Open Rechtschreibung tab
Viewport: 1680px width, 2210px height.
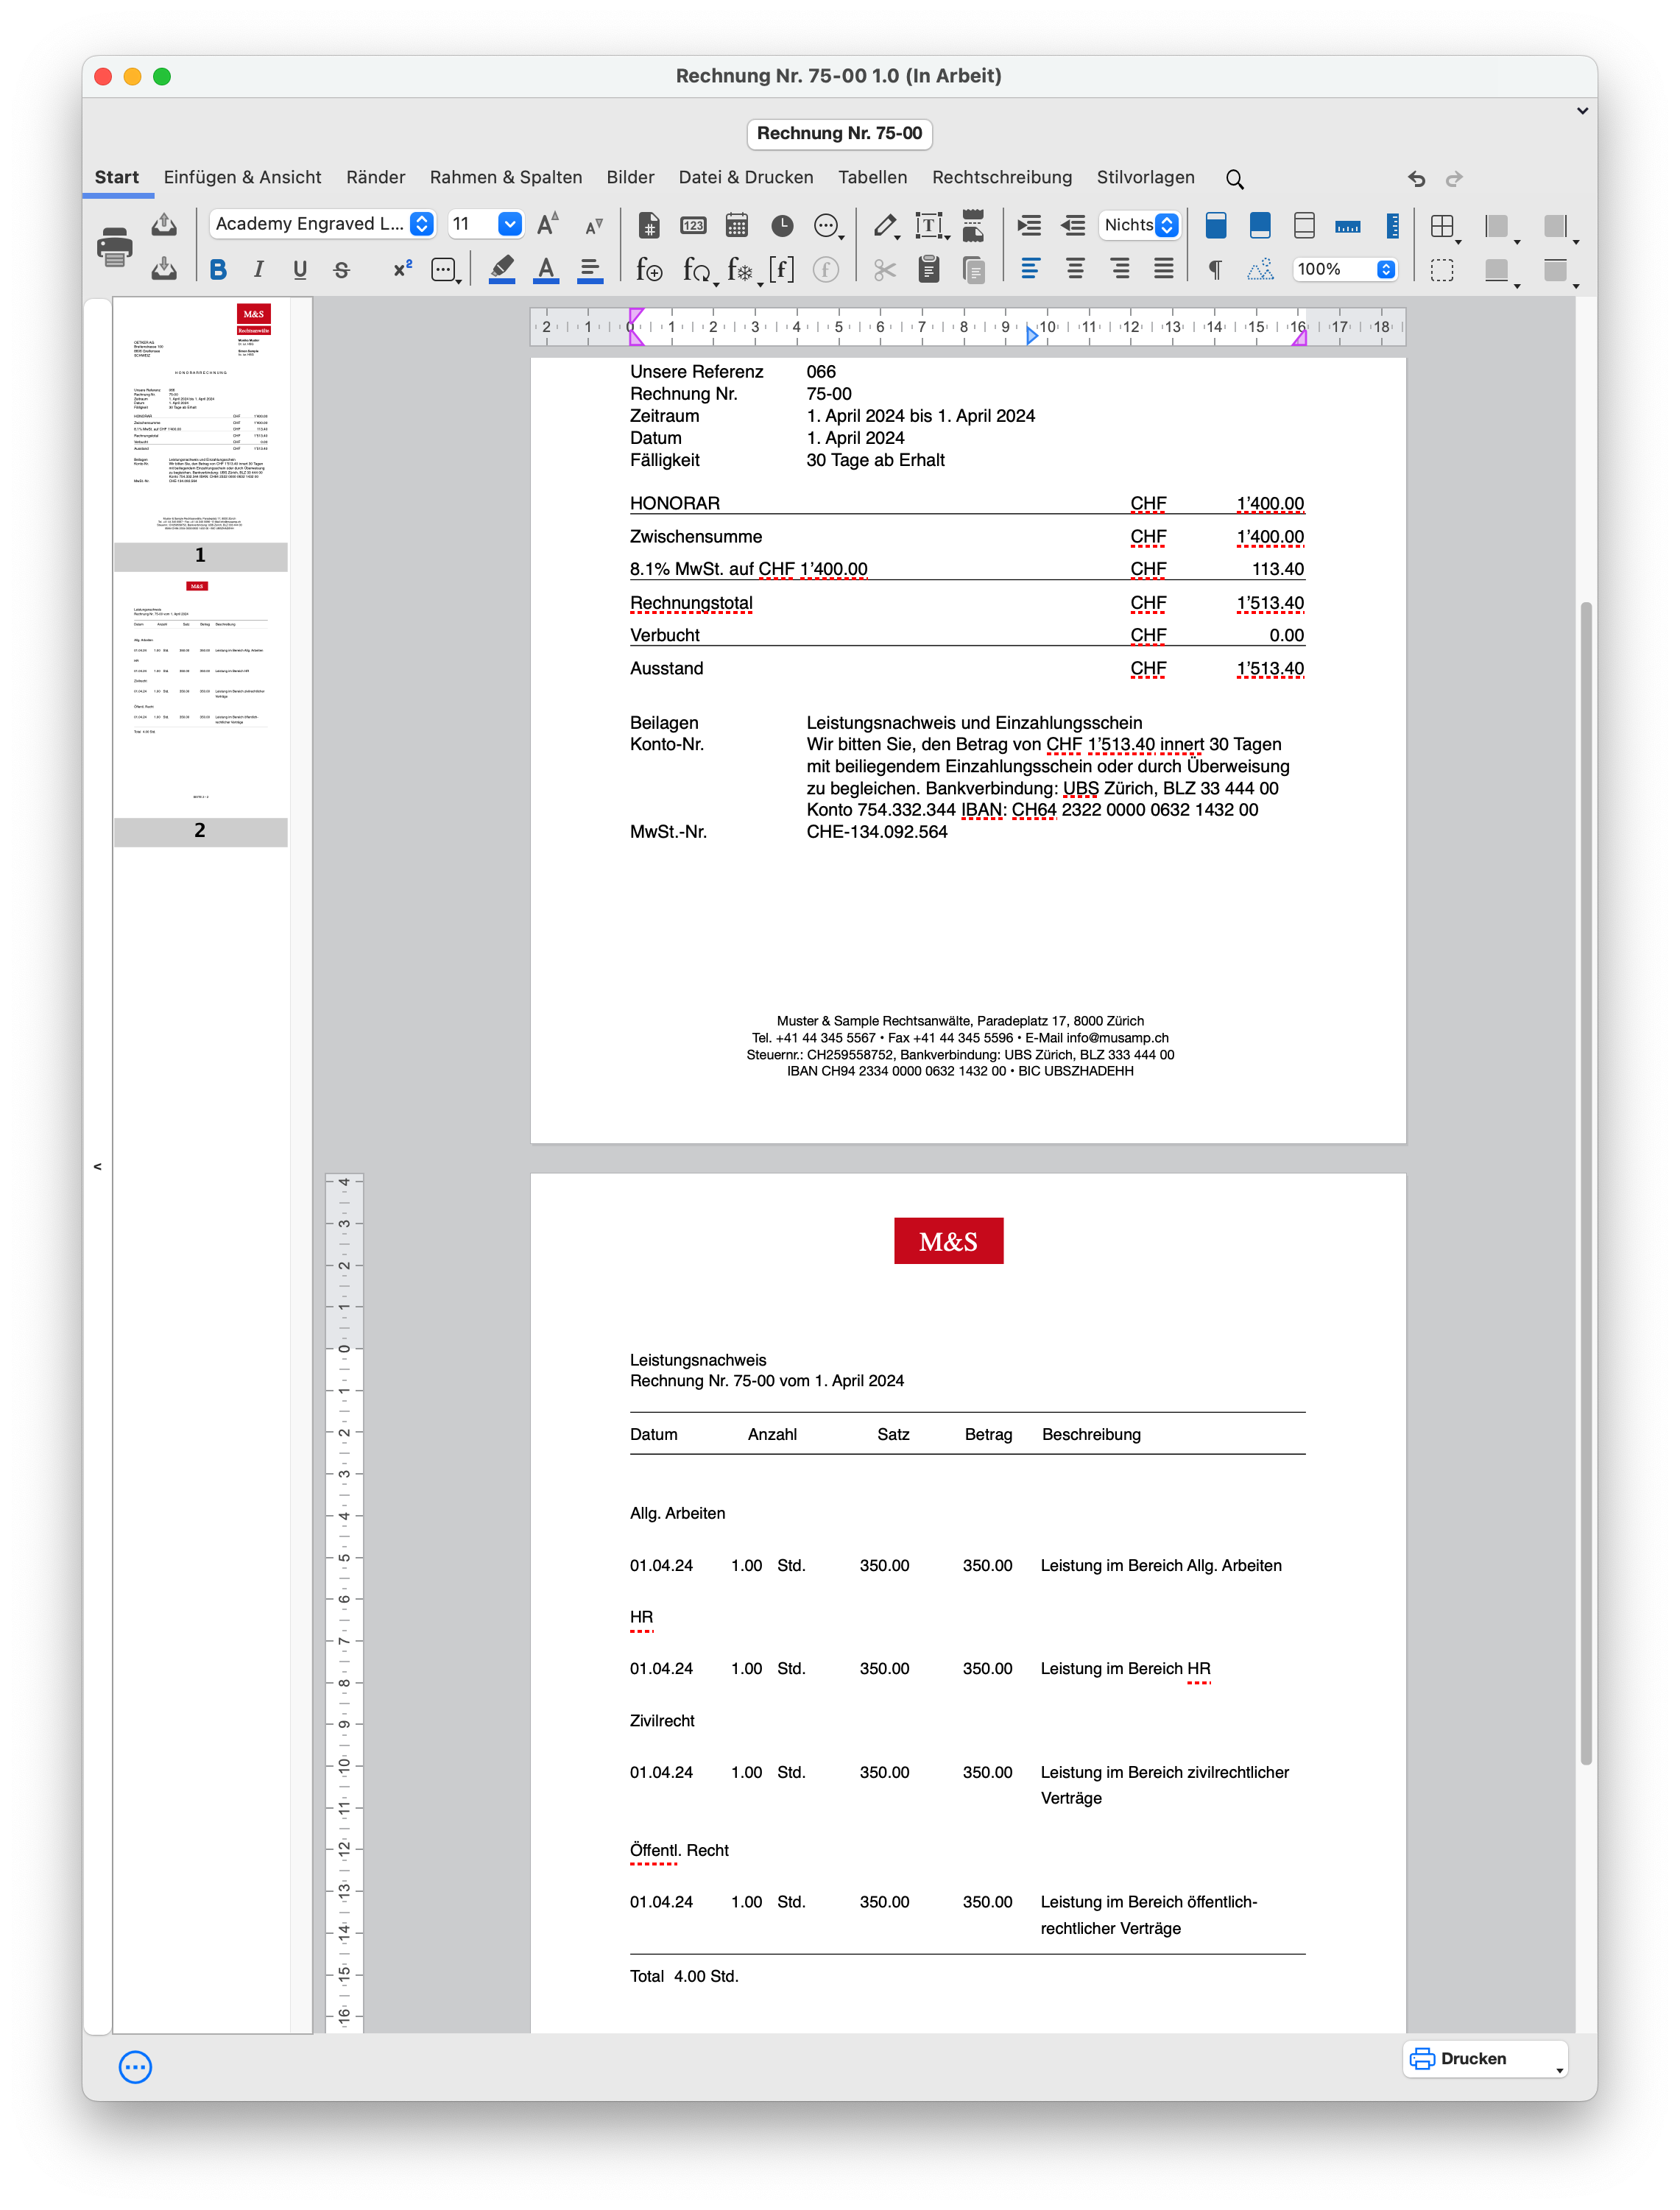pyautogui.click(x=1001, y=177)
